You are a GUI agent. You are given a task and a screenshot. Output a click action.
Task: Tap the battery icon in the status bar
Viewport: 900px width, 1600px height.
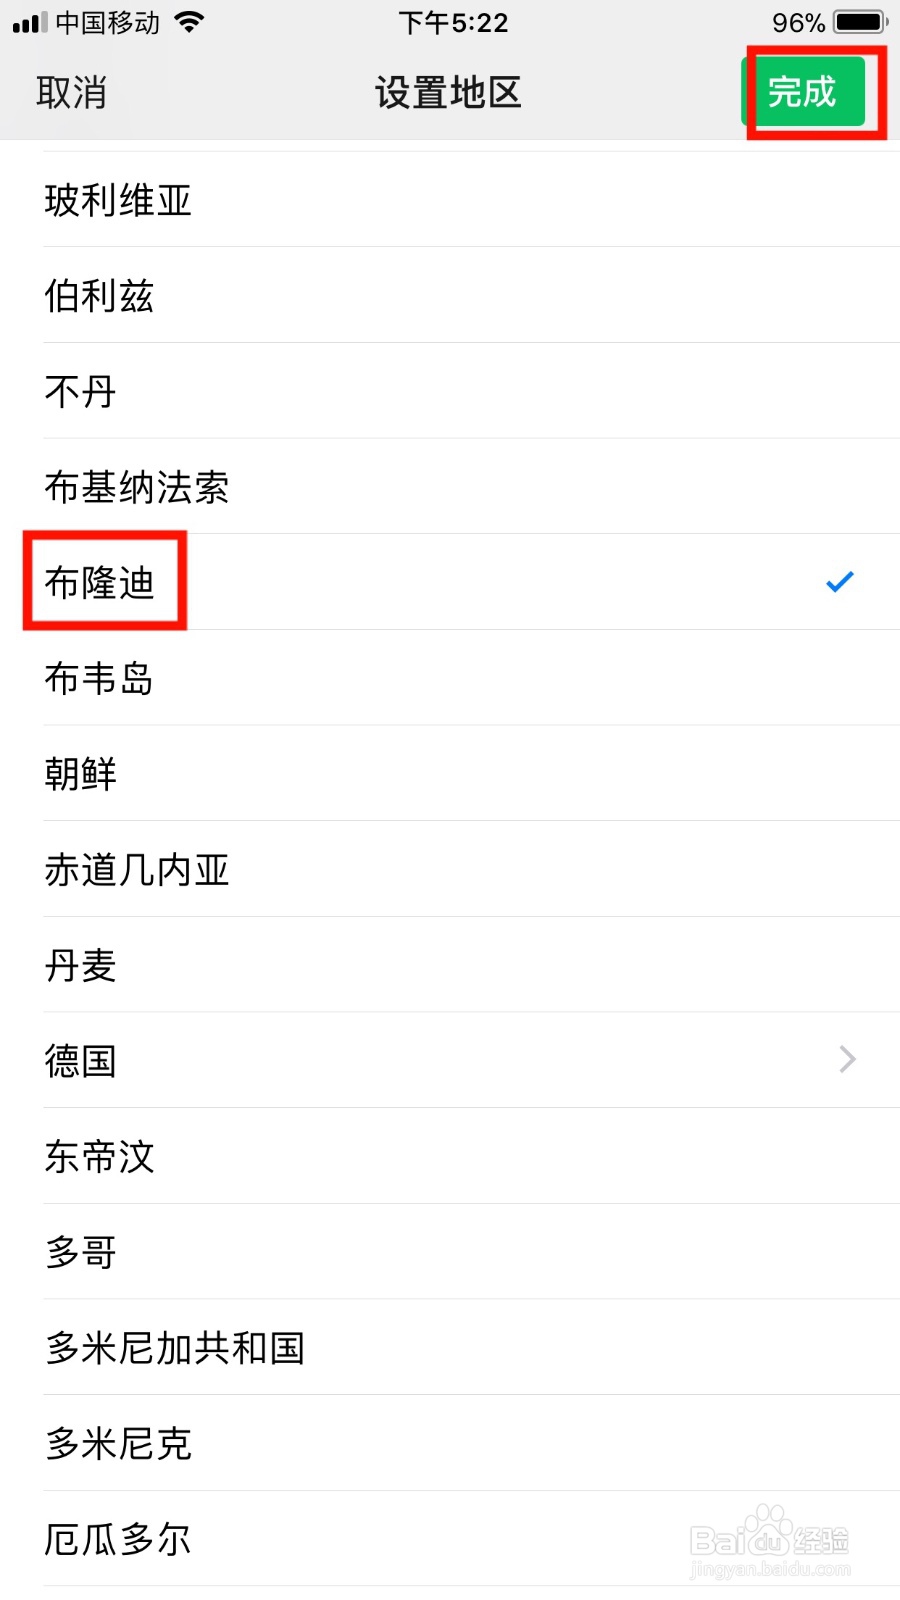[861, 22]
